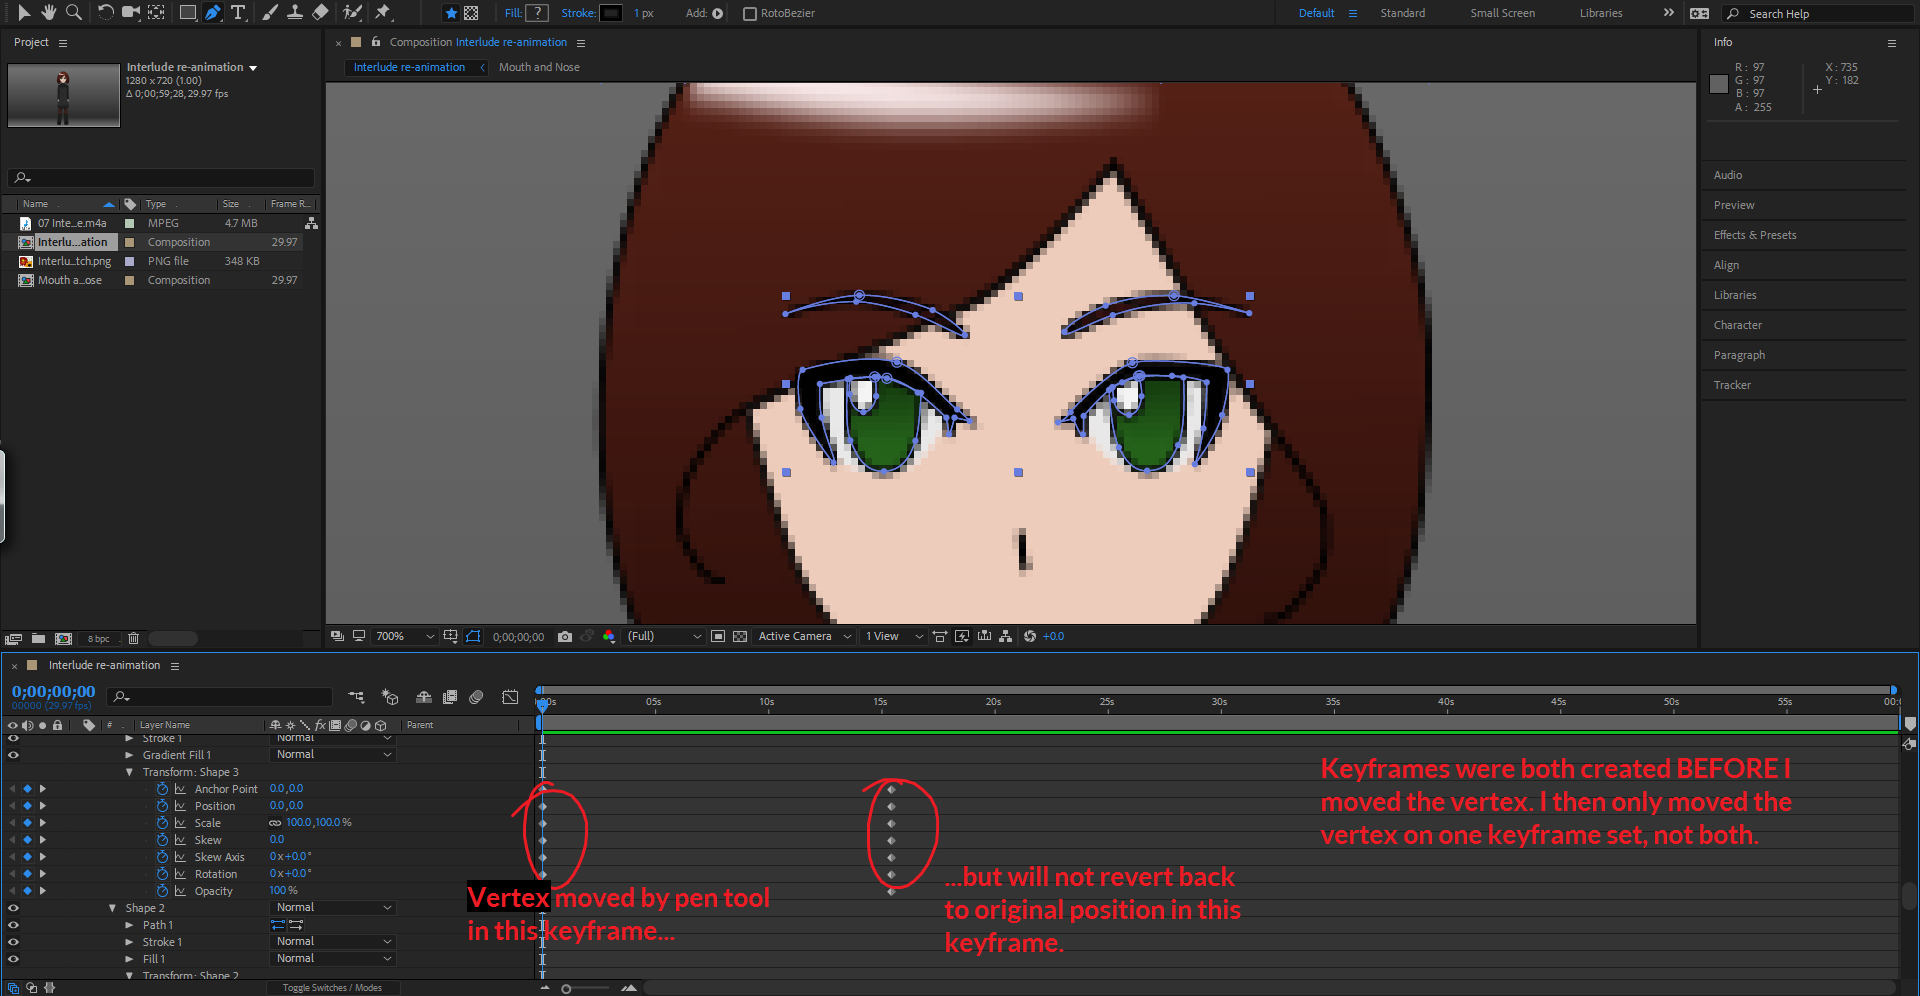Select the Selection arrow tool

[x=24, y=13]
